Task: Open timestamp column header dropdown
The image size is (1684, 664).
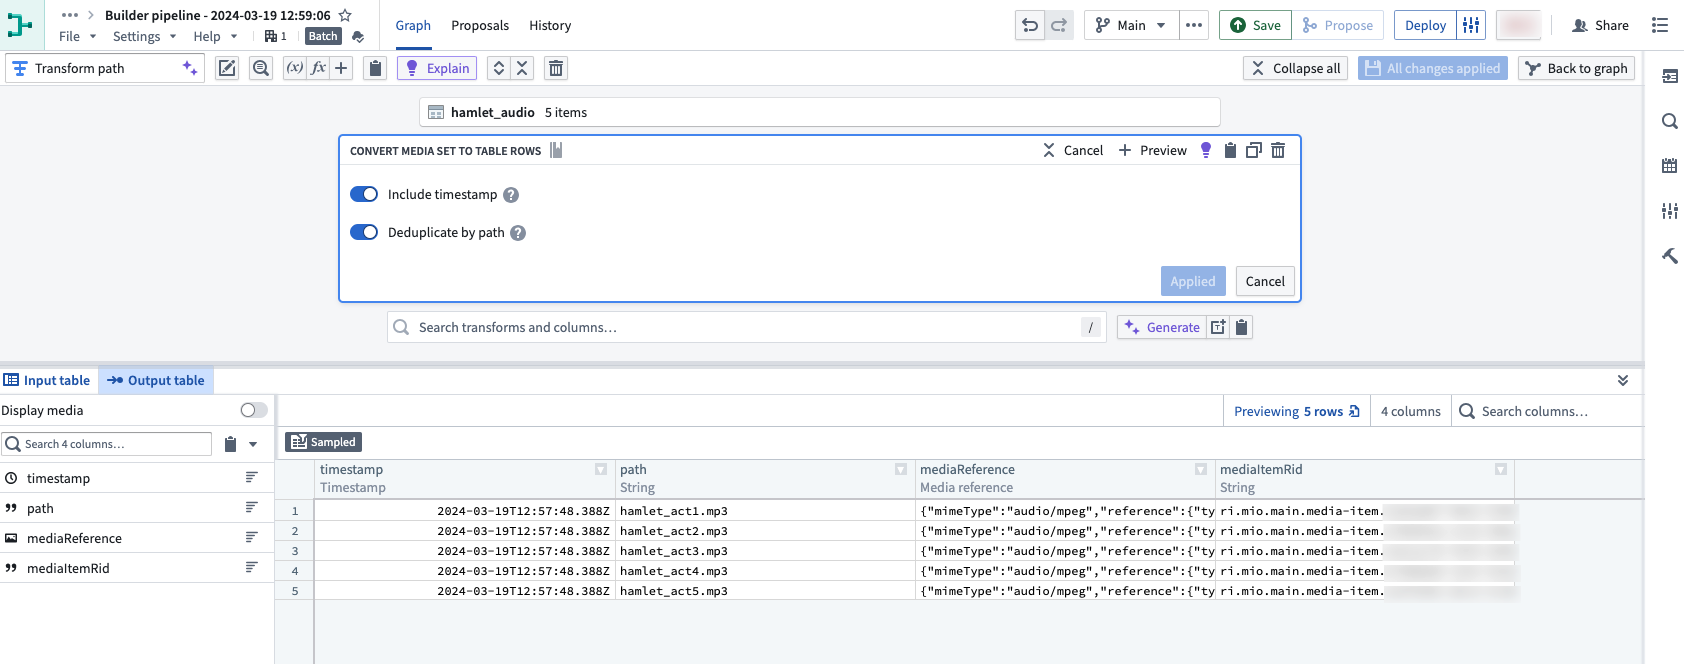Action: [x=601, y=469]
